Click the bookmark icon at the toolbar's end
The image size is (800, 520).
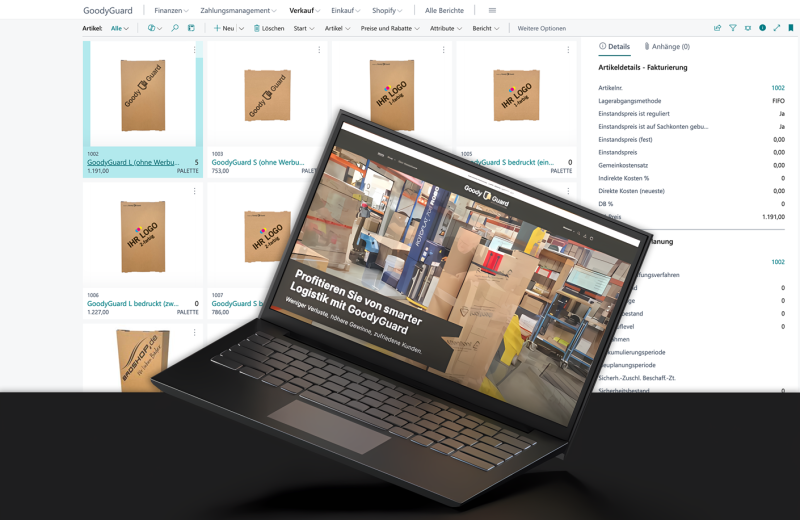click(x=791, y=28)
